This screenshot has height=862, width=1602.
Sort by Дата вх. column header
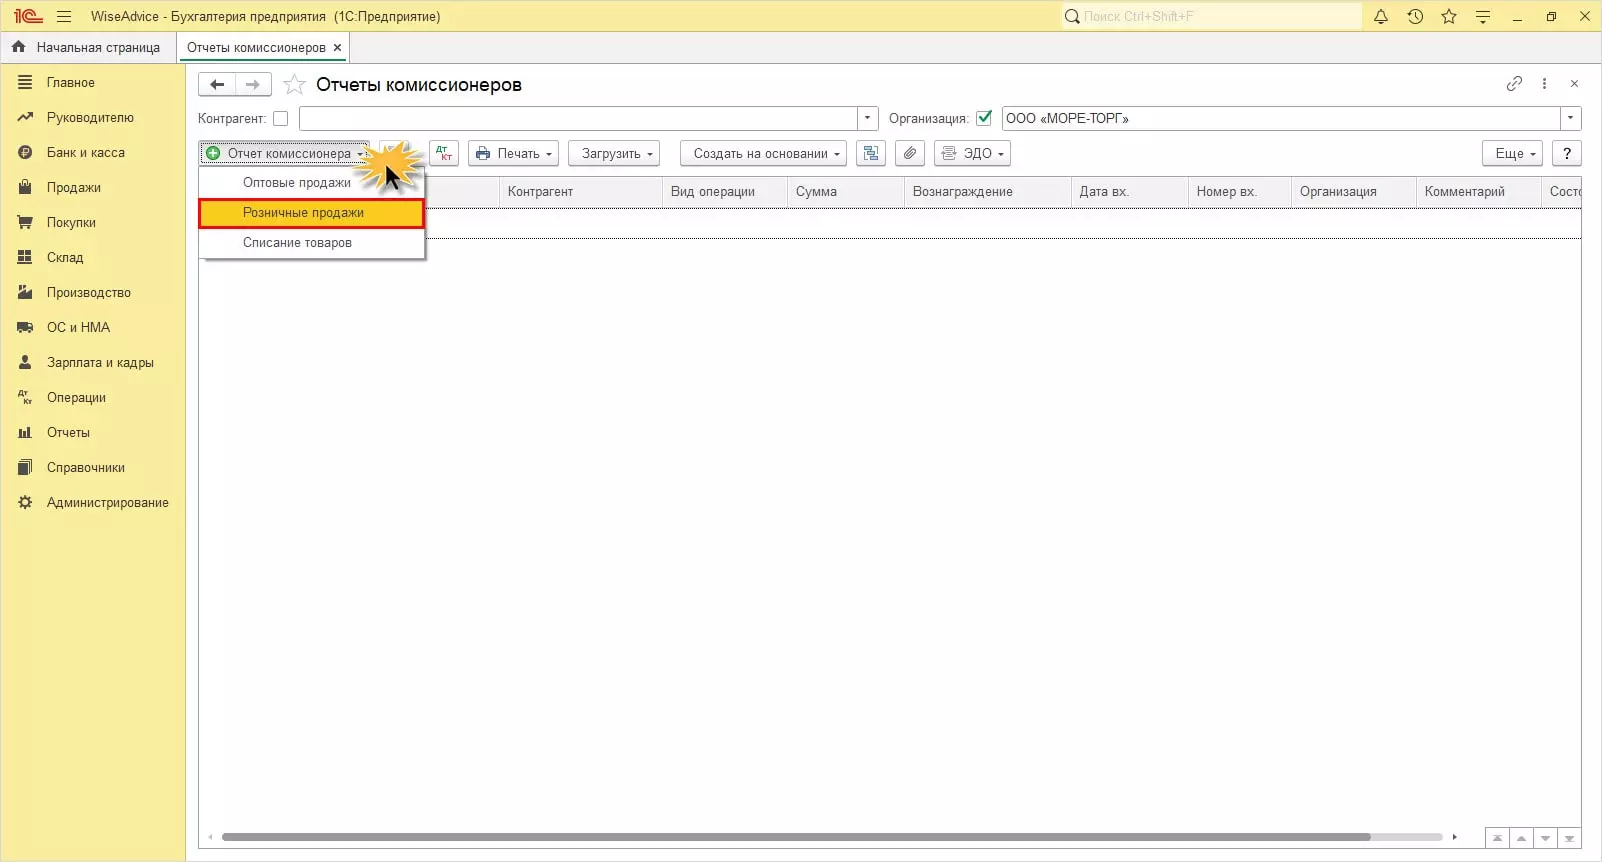pyautogui.click(x=1130, y=192)
